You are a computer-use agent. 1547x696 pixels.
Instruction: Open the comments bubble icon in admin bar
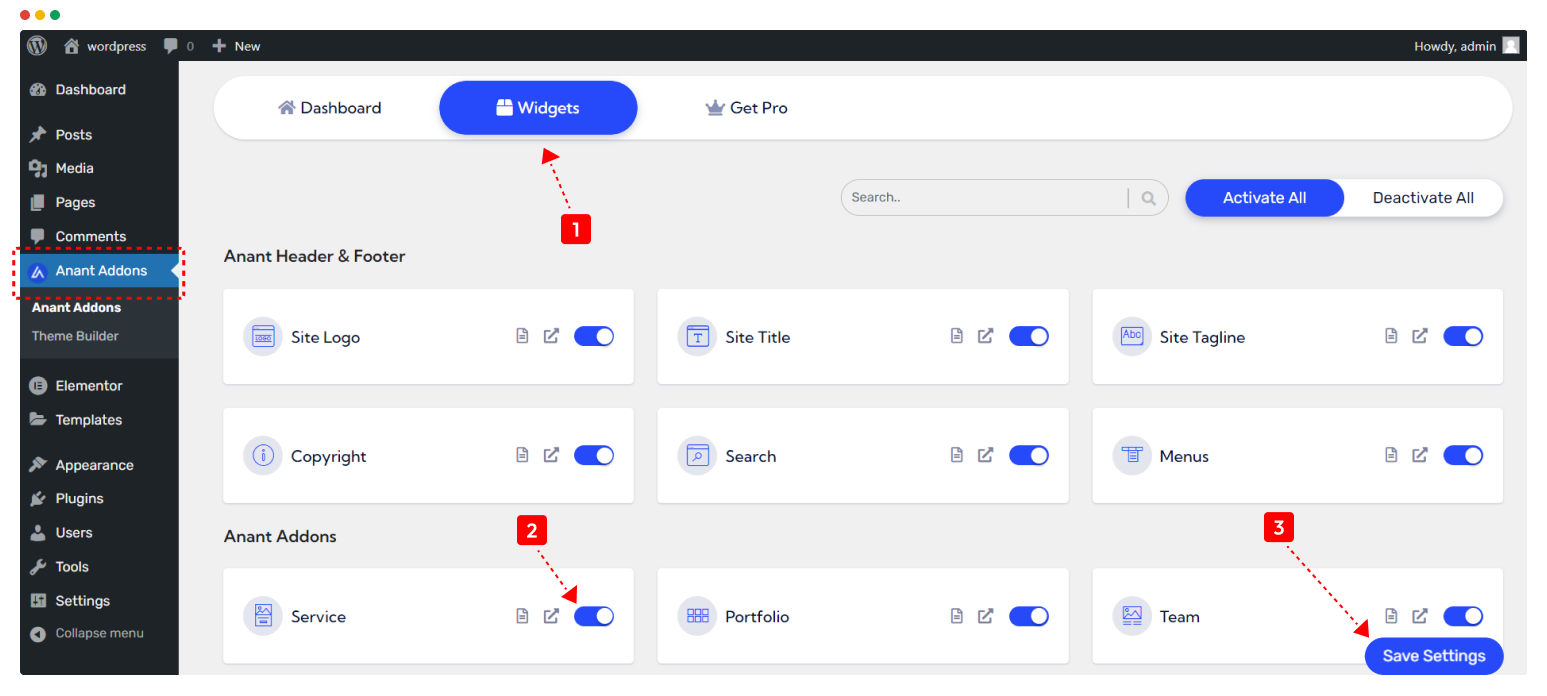[172, 46]
